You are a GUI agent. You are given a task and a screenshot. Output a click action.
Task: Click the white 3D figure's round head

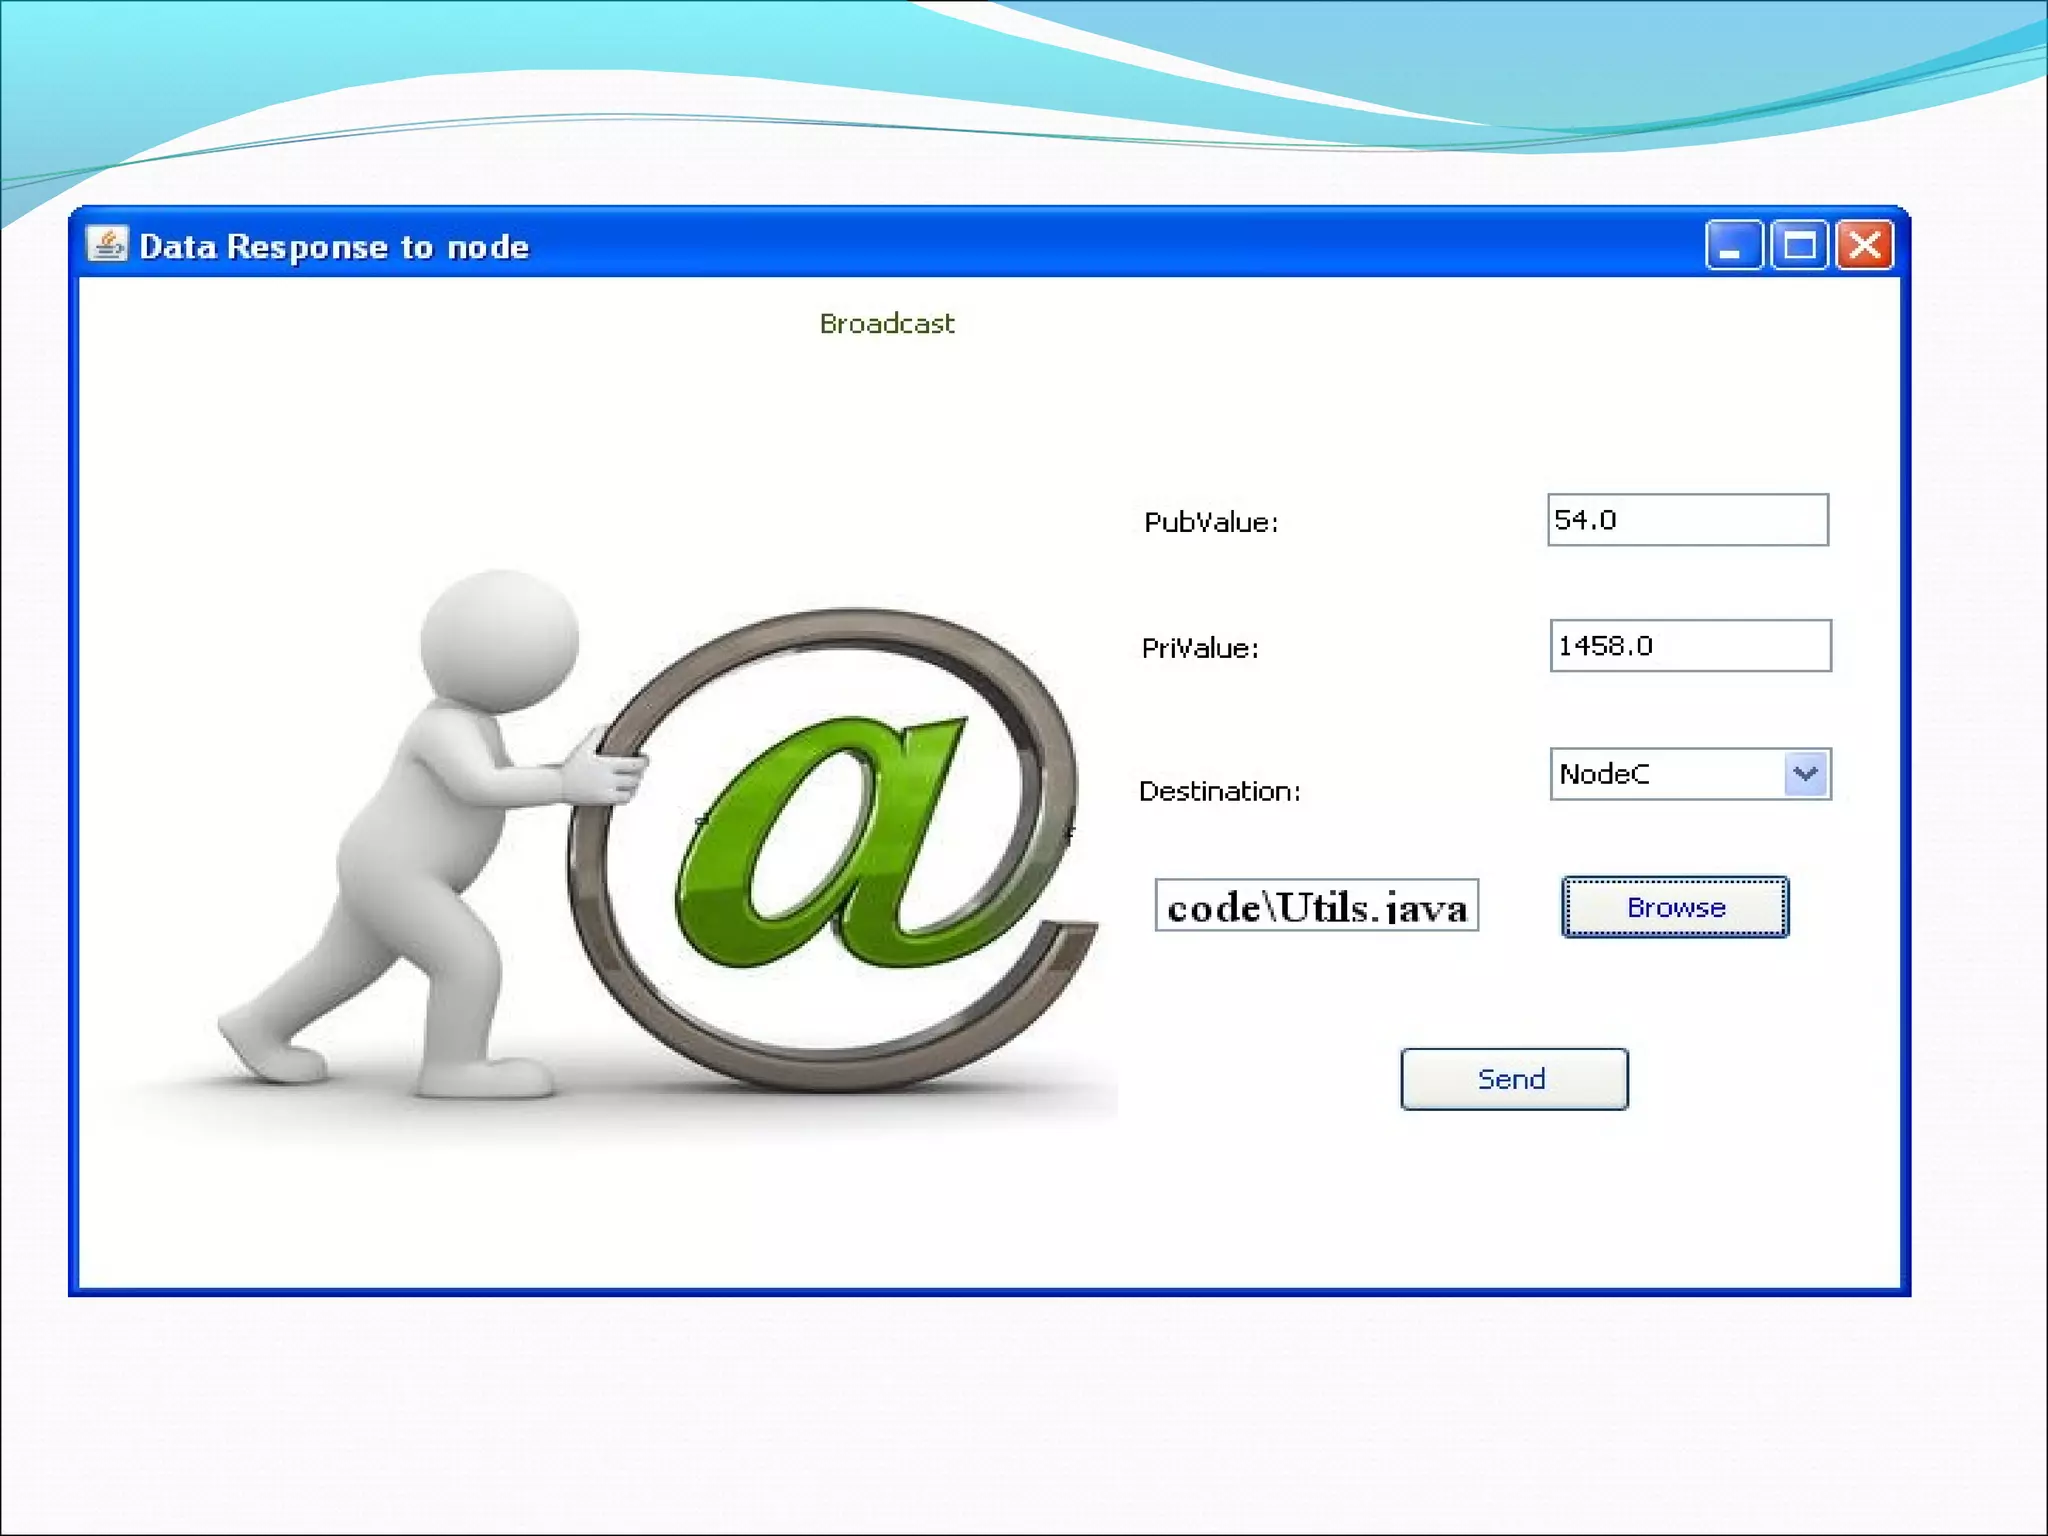coord(499,640)
